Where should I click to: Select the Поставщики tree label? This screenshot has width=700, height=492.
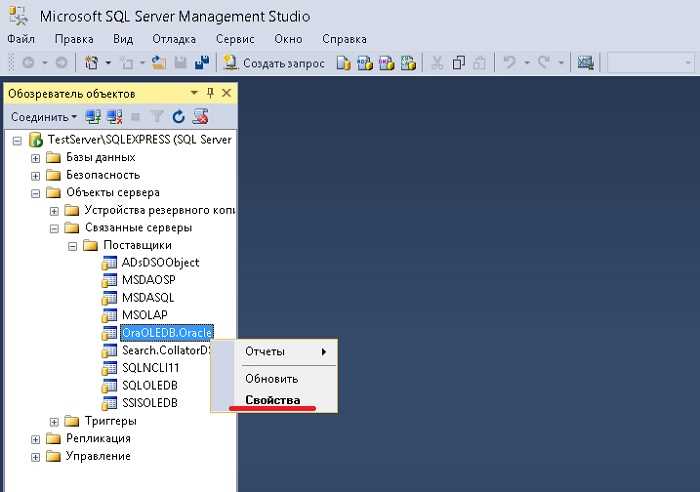click(138, 245)
